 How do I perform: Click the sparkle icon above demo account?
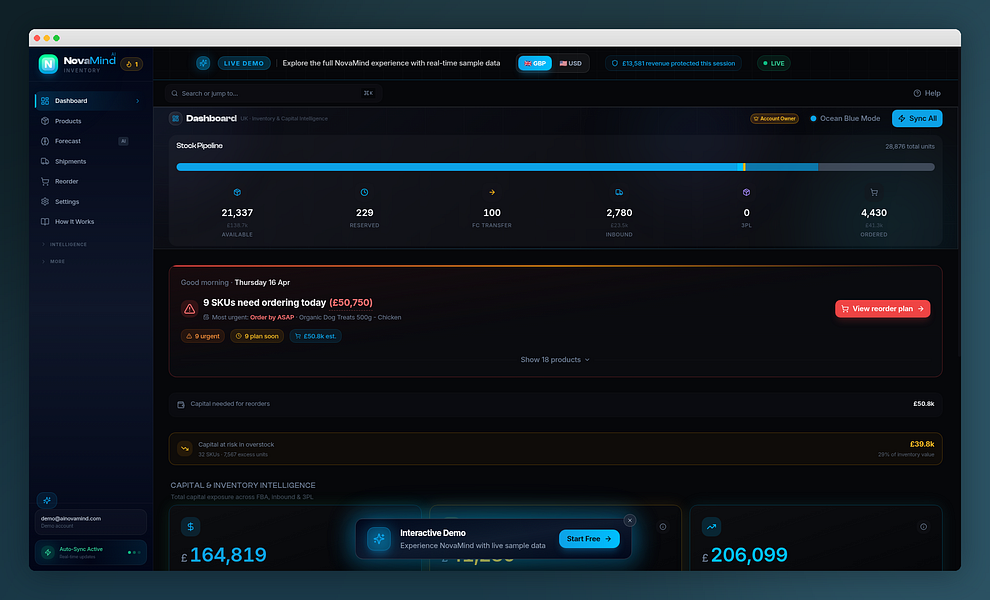pyautogui.click(x=47, y=500)
